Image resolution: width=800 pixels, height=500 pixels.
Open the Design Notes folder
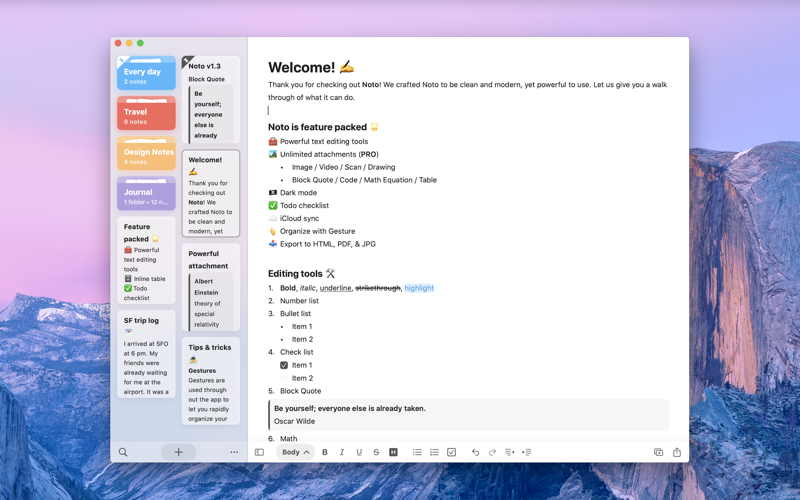[146, 153]
